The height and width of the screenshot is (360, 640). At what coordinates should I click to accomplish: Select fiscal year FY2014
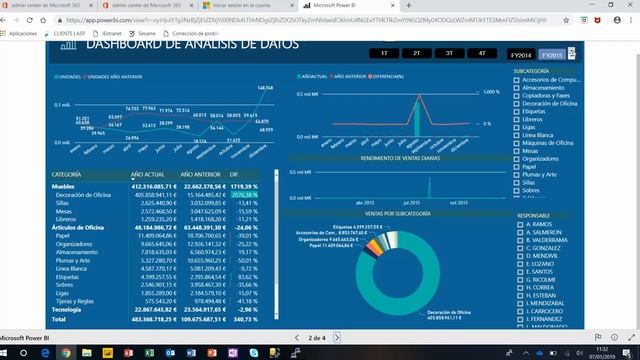pyautogui.click(x=521, y=55)
